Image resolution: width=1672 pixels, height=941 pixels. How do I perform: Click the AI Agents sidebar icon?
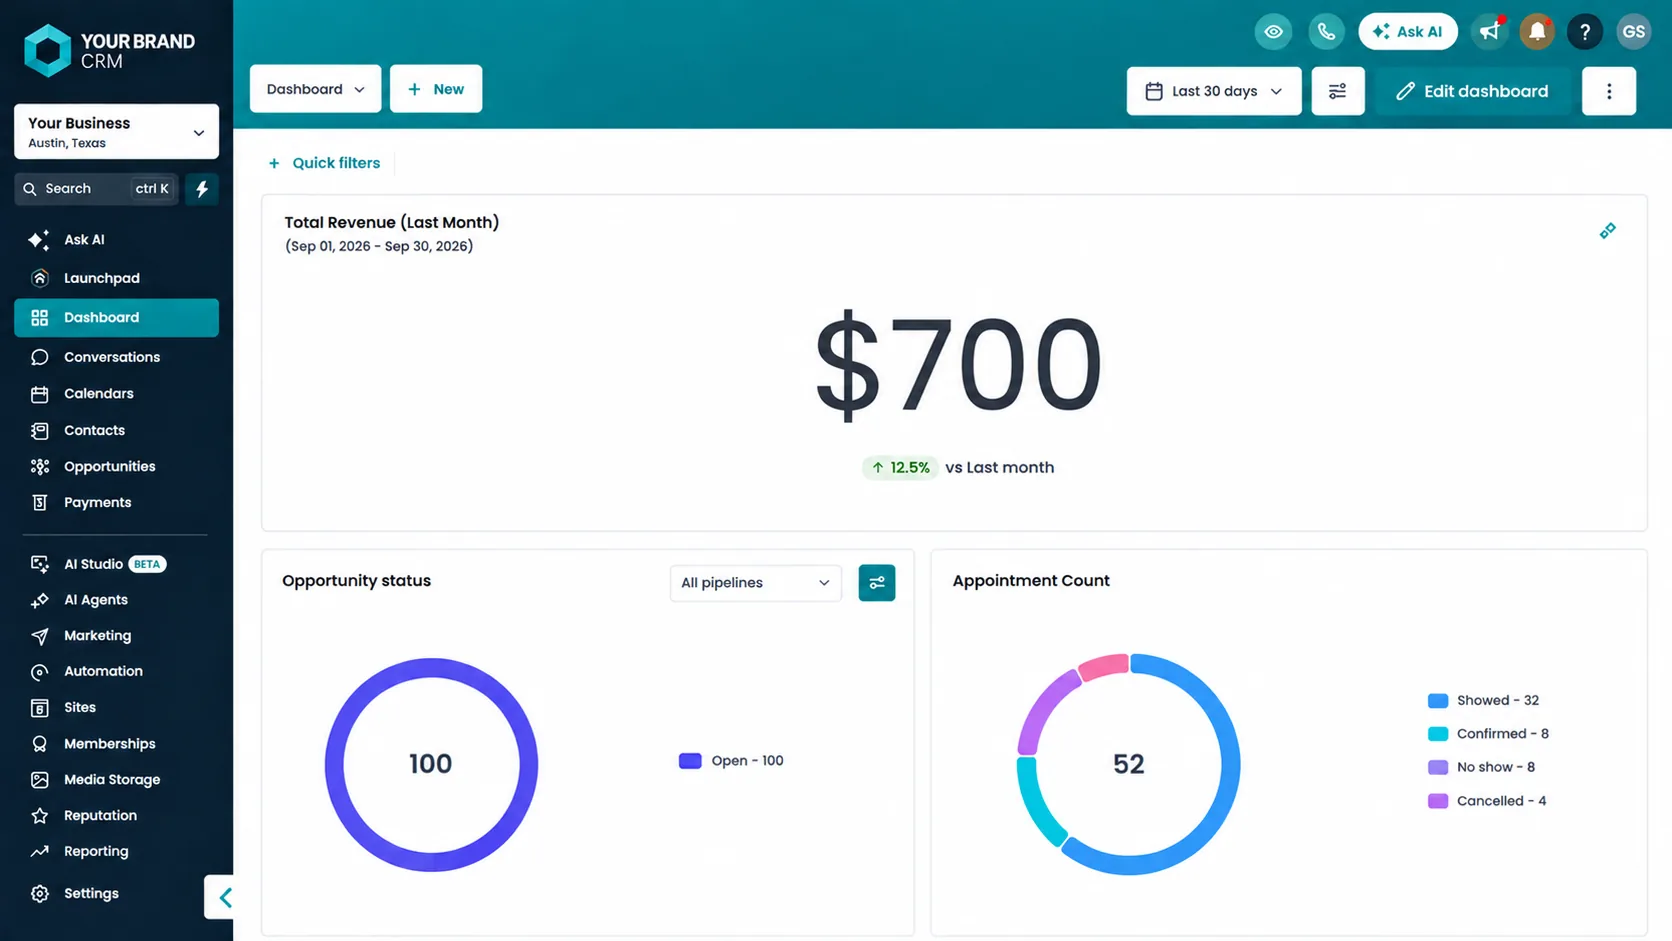coord(40,600)
